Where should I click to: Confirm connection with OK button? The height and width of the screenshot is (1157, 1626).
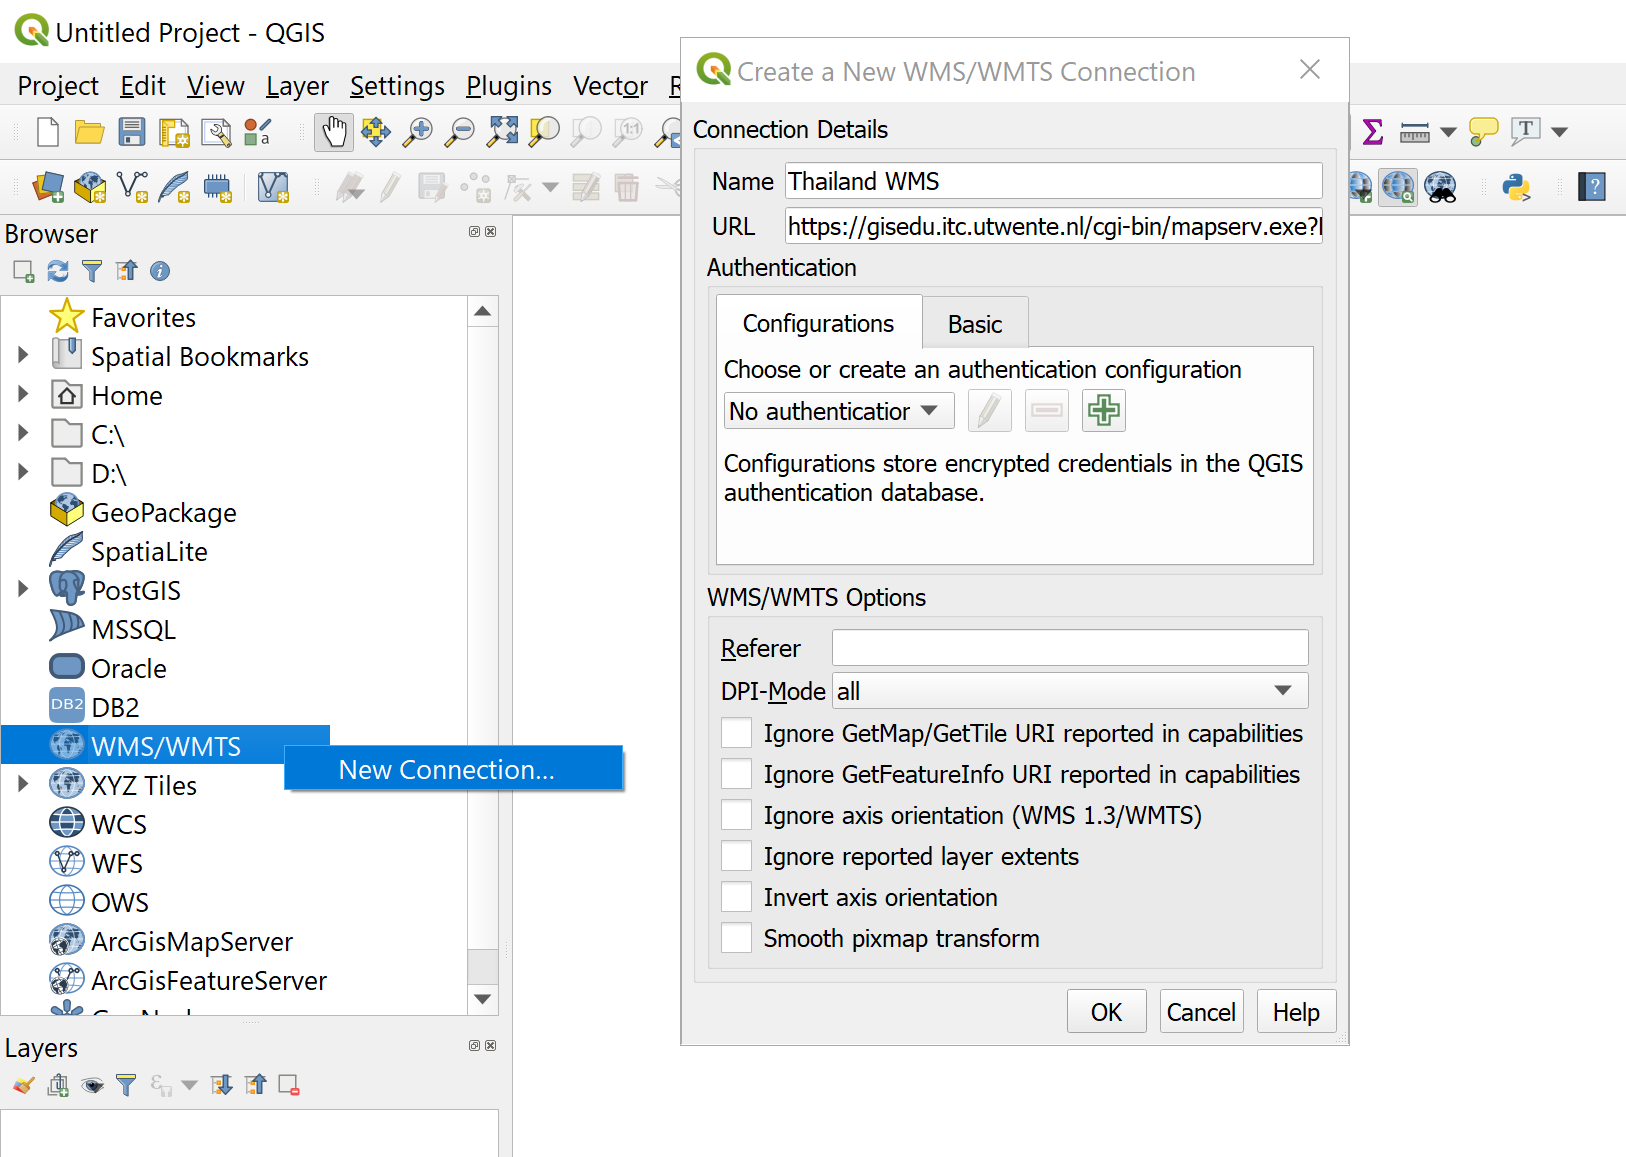(1106, 1011)
